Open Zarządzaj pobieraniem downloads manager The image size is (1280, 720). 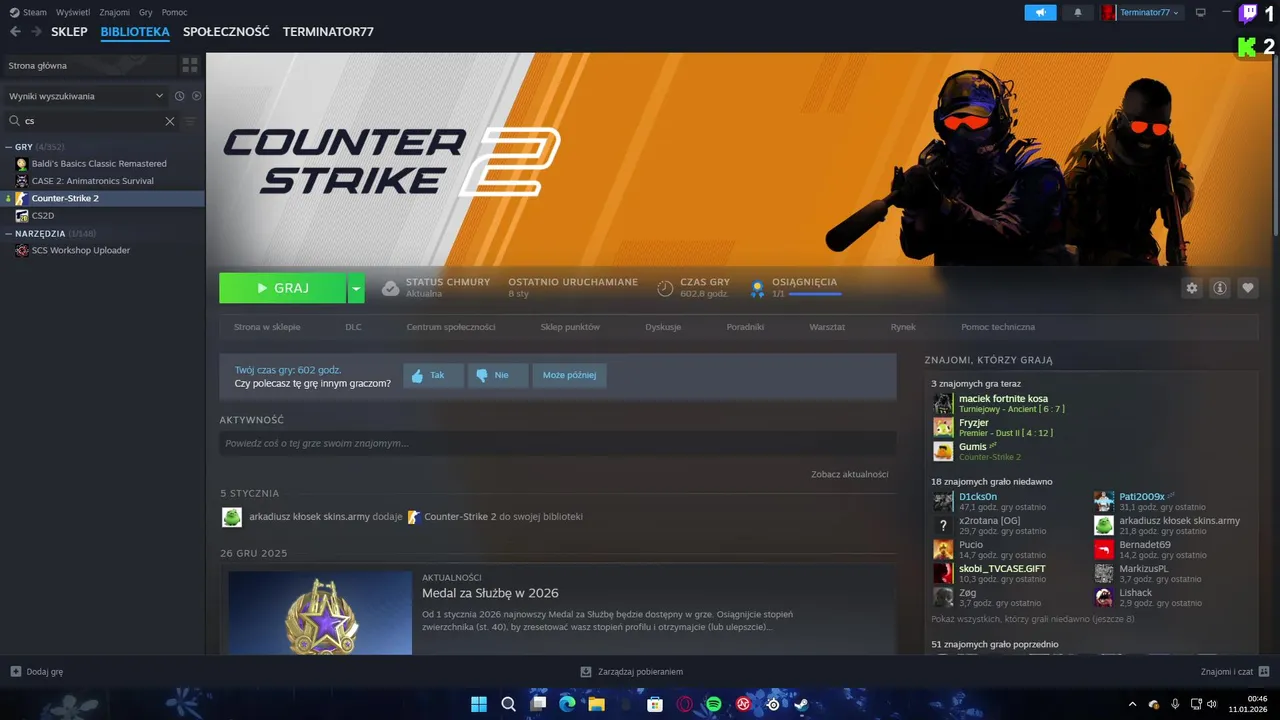(632, 672)
